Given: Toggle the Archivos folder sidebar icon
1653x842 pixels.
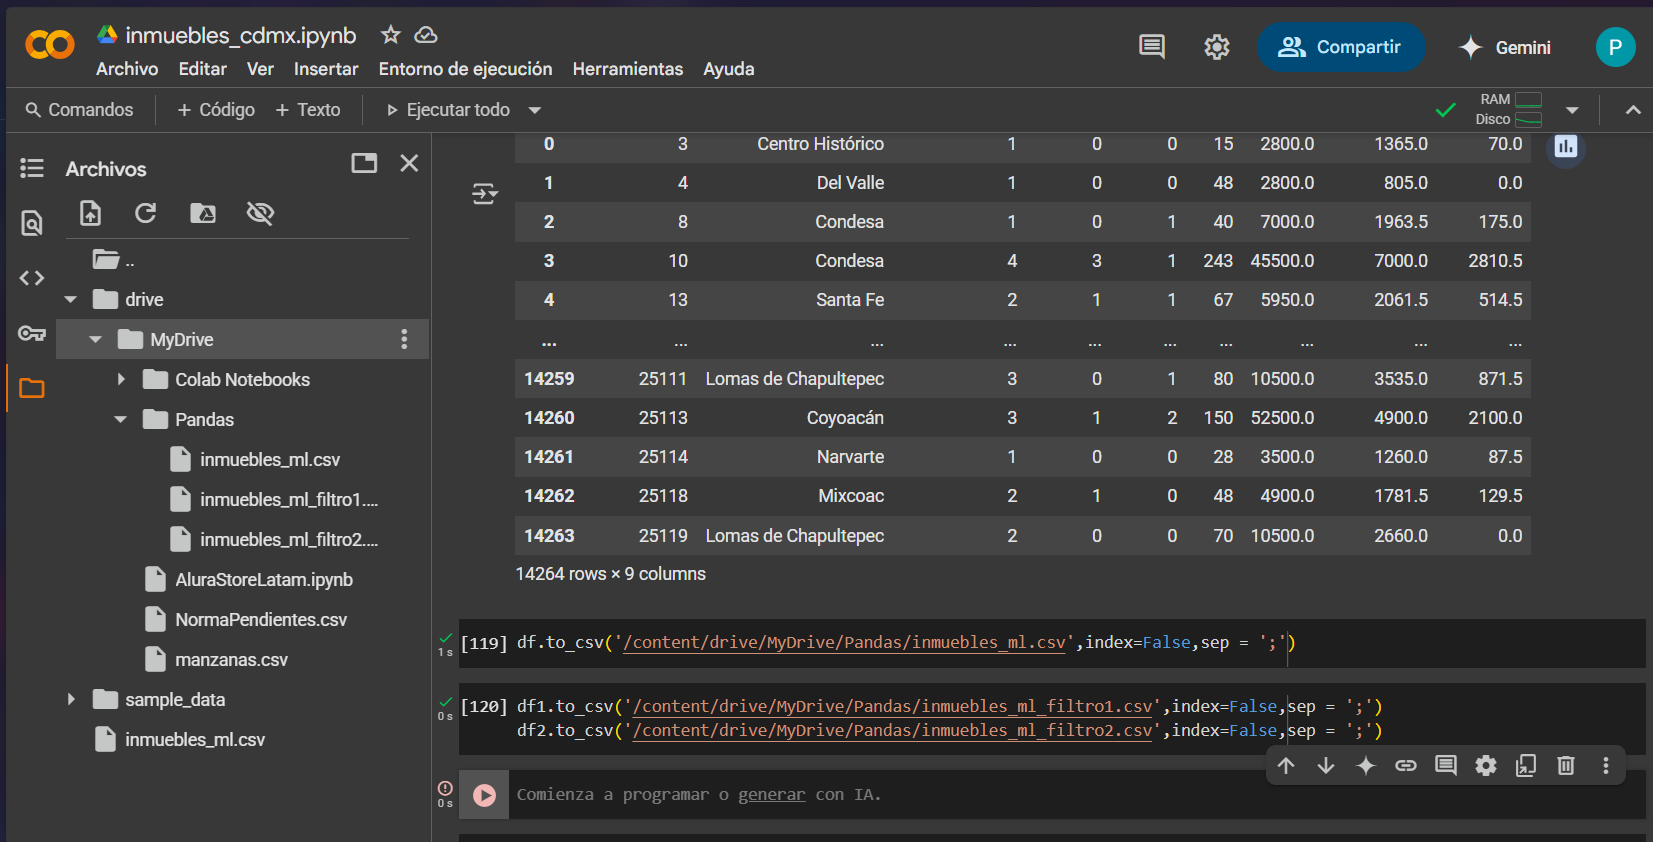Looking at the screenshot, I should [32, 388].
